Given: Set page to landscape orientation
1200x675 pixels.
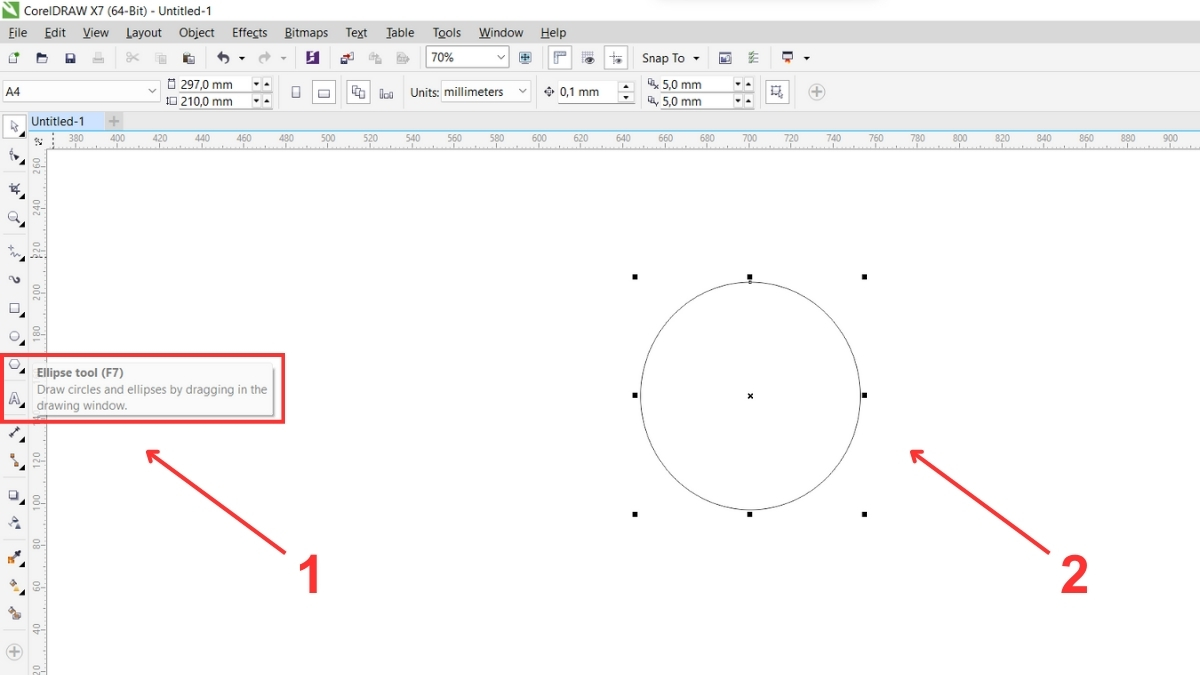Looking at the screenshot, I should [324, 92].
